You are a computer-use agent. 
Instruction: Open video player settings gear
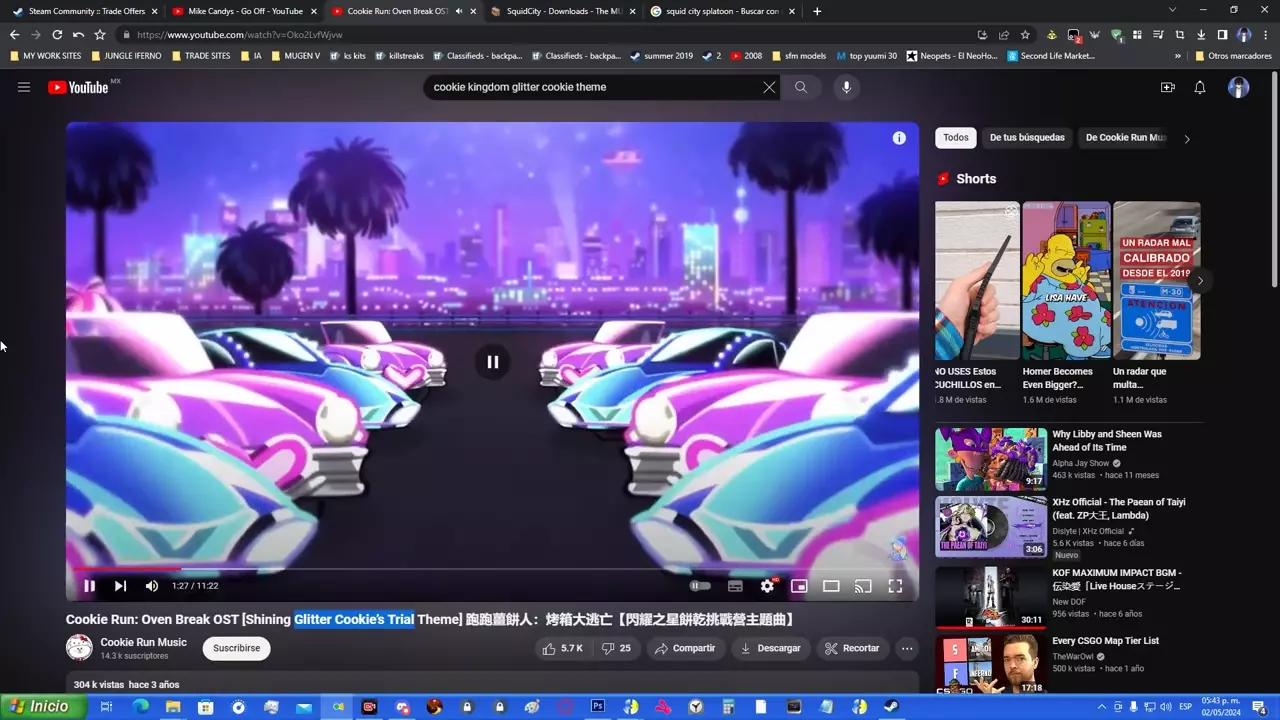point(767,586)
